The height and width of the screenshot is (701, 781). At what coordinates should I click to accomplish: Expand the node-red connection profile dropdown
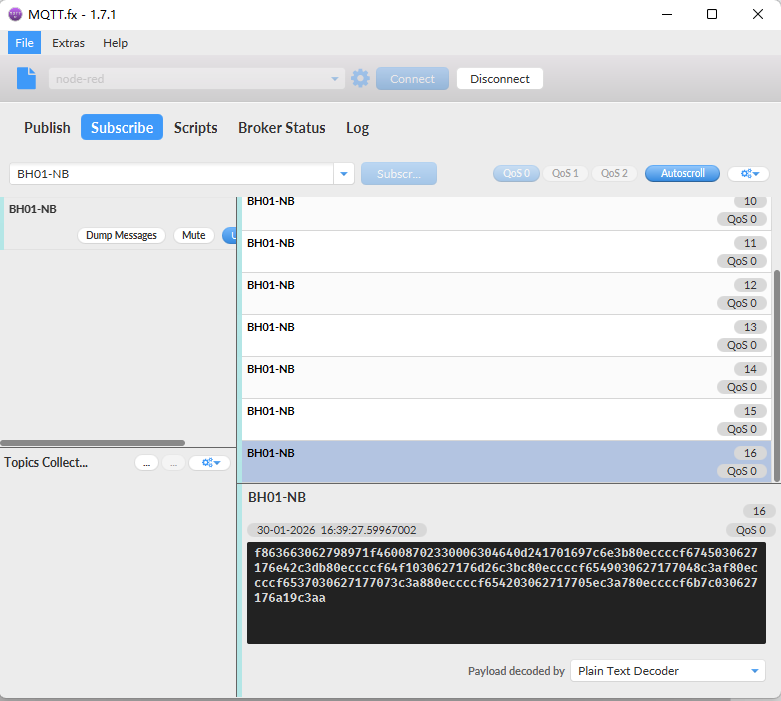tap(335, 79)
